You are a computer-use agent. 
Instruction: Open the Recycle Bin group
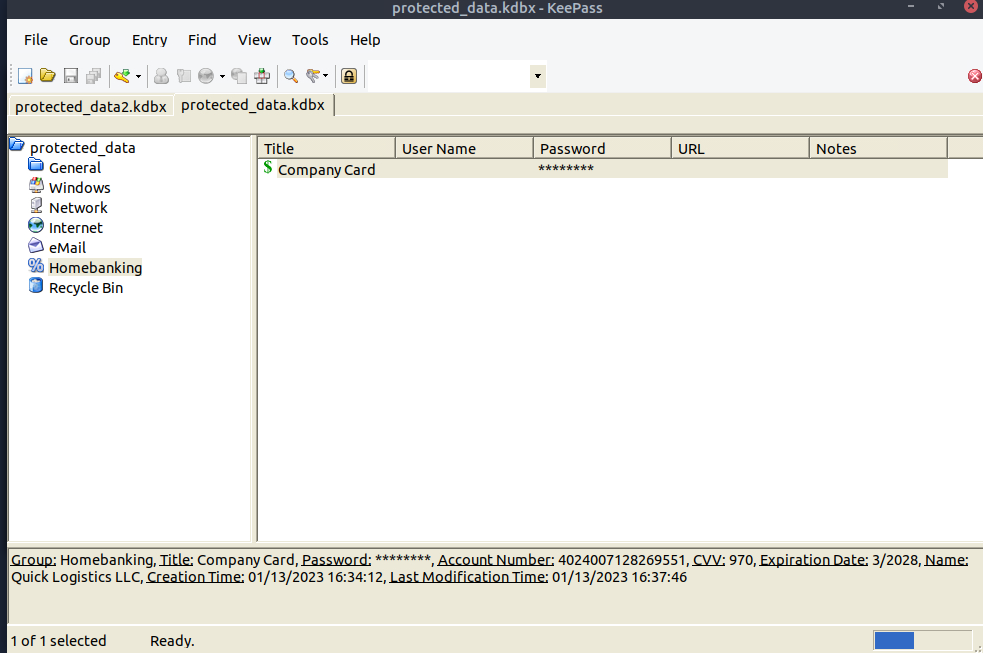pyautogui.click(x=85, y=287)
